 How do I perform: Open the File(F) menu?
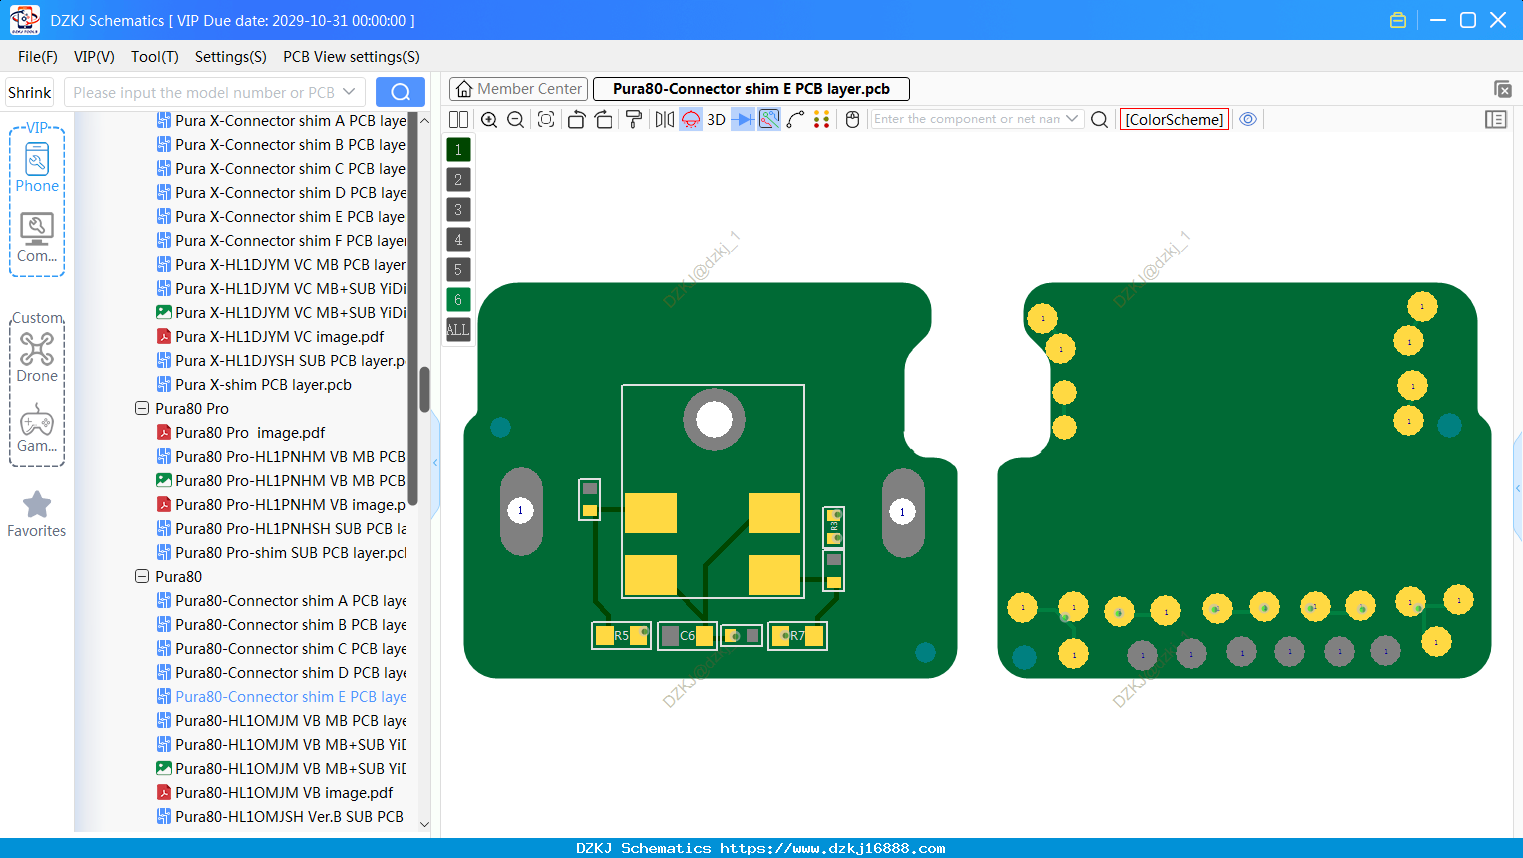(x=38, y=57)
